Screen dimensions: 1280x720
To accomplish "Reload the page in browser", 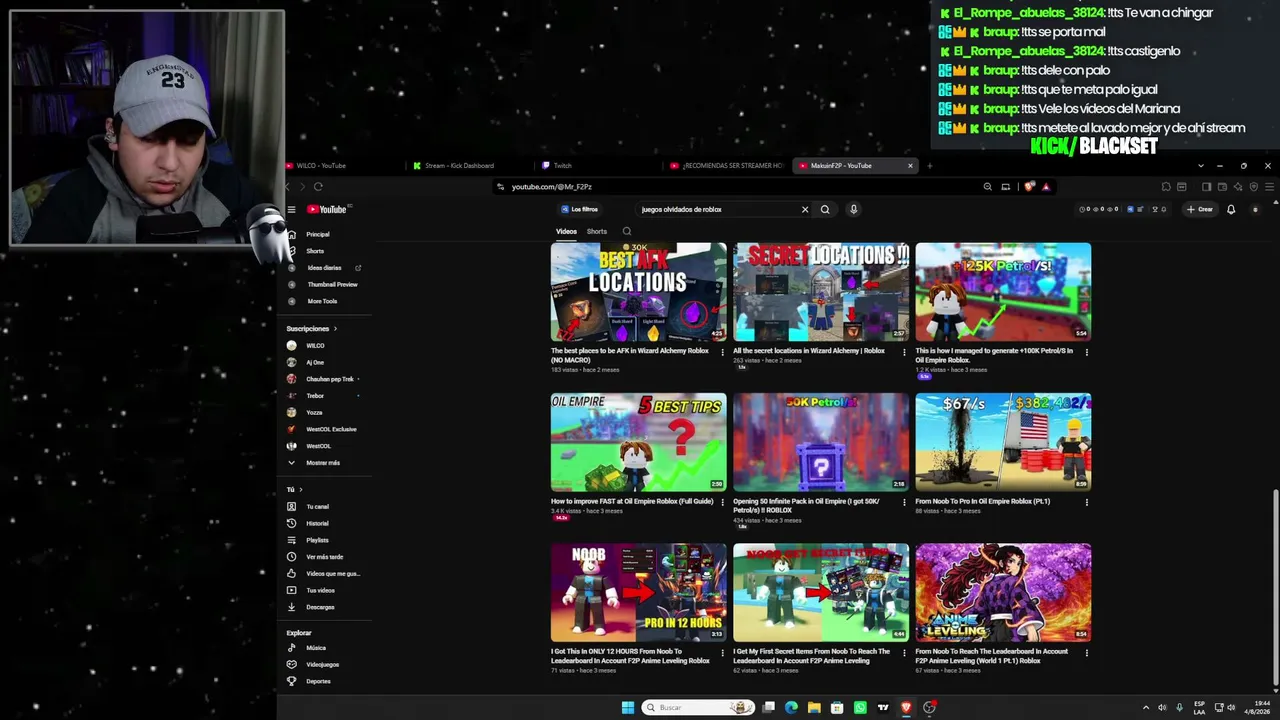I will [x=318, y=187].
